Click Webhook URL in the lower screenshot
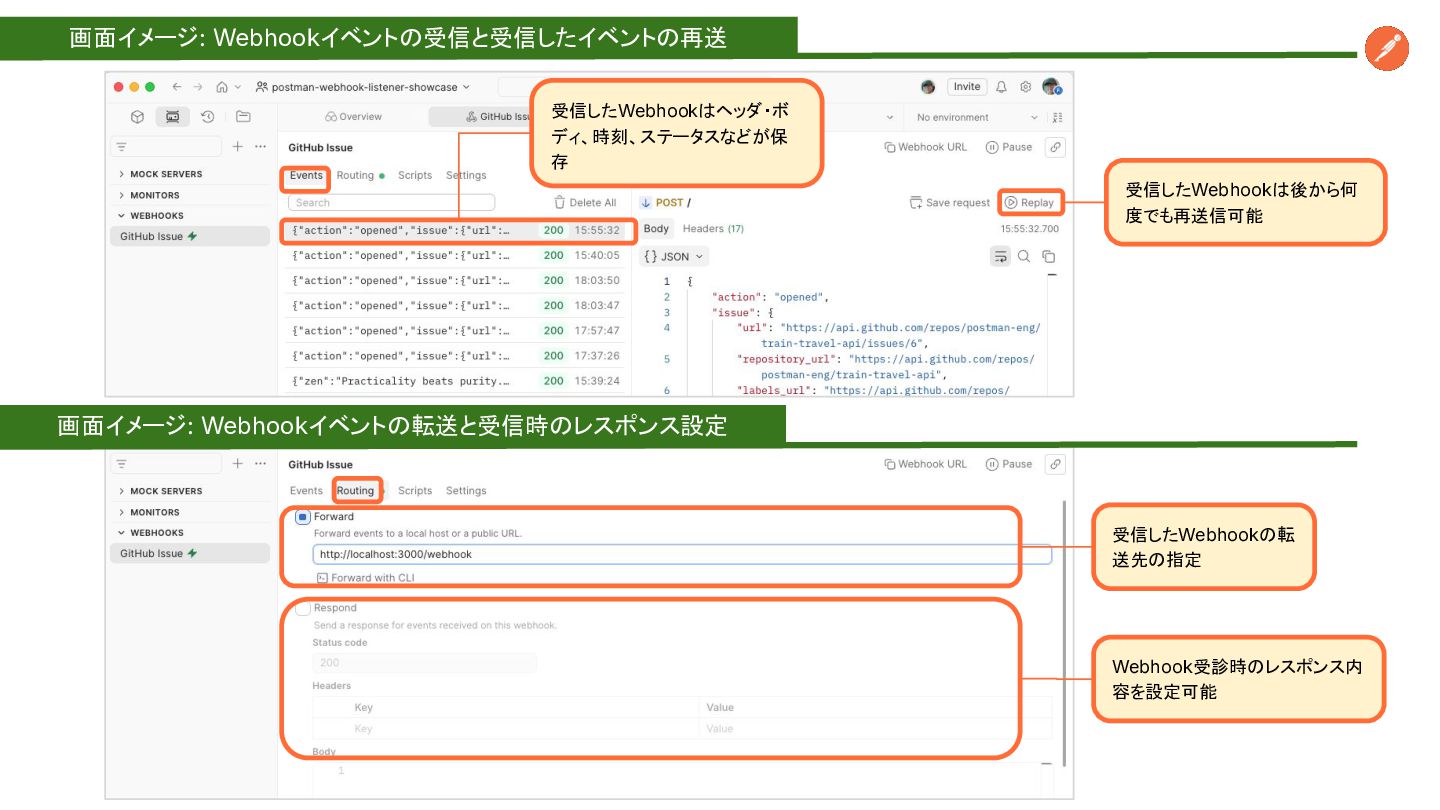 click(x=925, y=464)
